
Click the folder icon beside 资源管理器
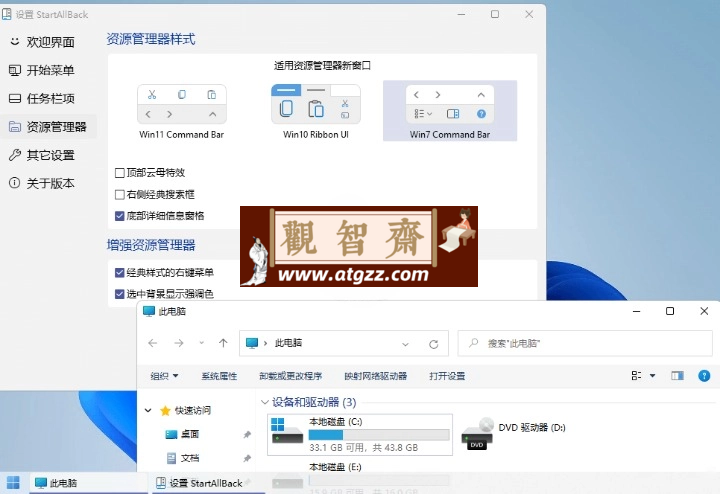(15, 127)
